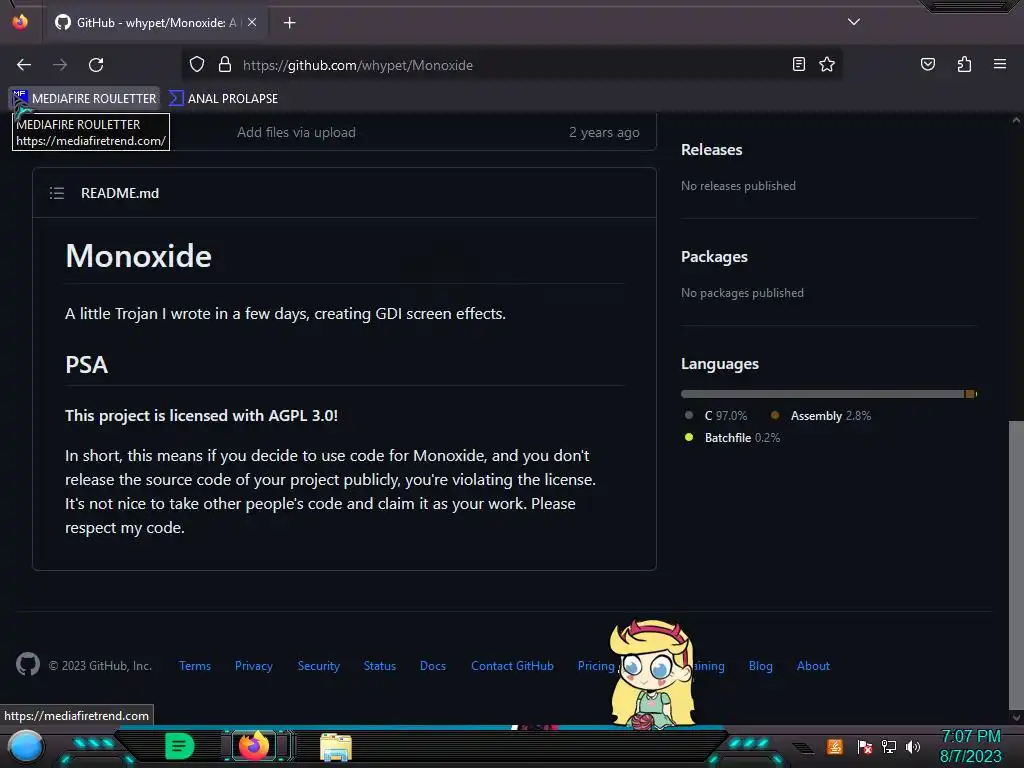Select the GitHub whypet/Monoxide tab

coord(155,23)
